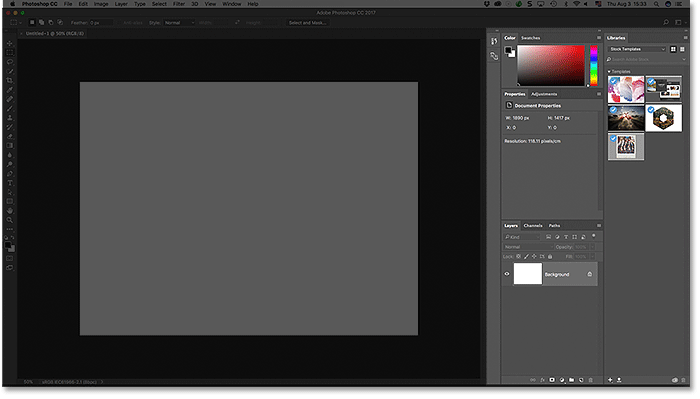Open the Opacity slider dropdown arrow
The height and width of the screenshot is (399, 700).
coord(592,247)
